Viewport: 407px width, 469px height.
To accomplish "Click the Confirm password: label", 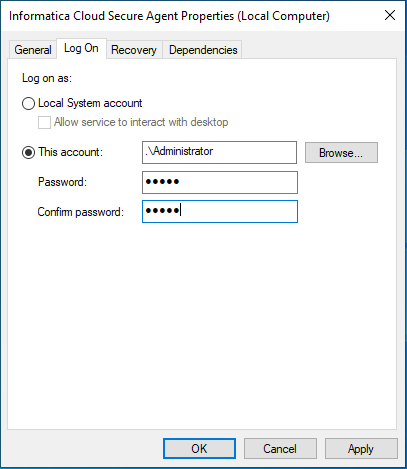I will [80, 212].
